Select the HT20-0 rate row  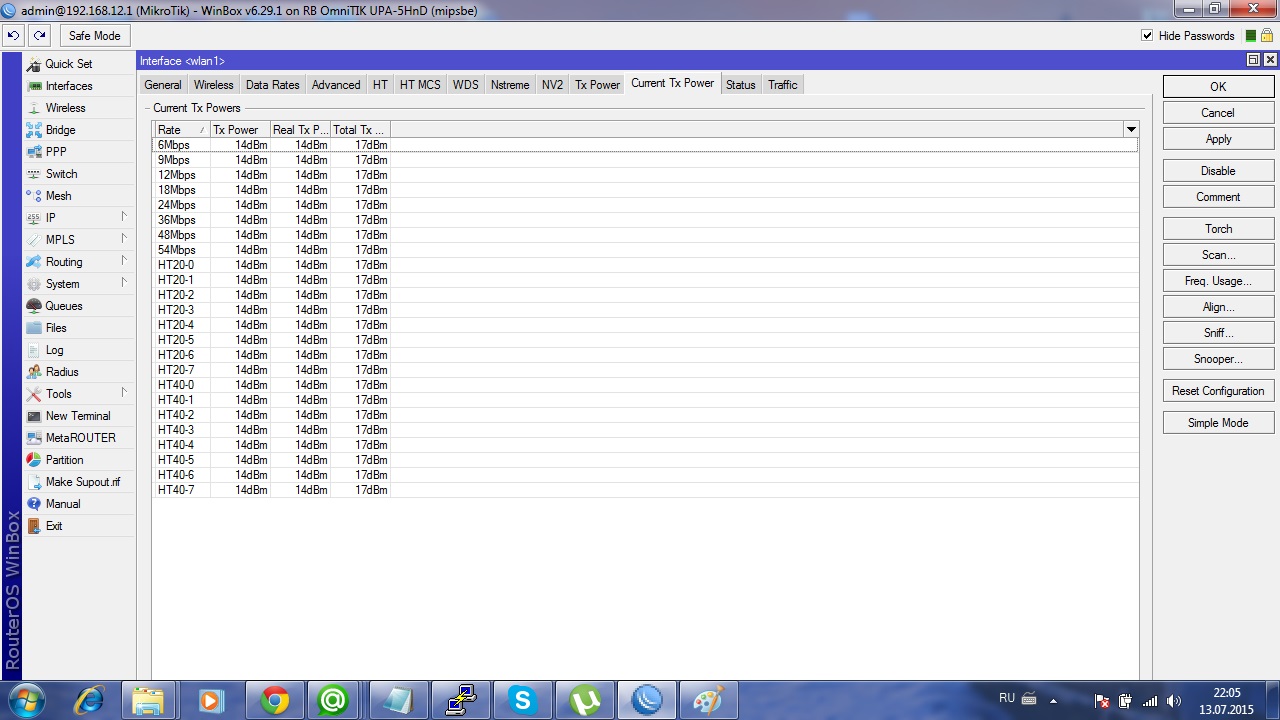point(645,265)
